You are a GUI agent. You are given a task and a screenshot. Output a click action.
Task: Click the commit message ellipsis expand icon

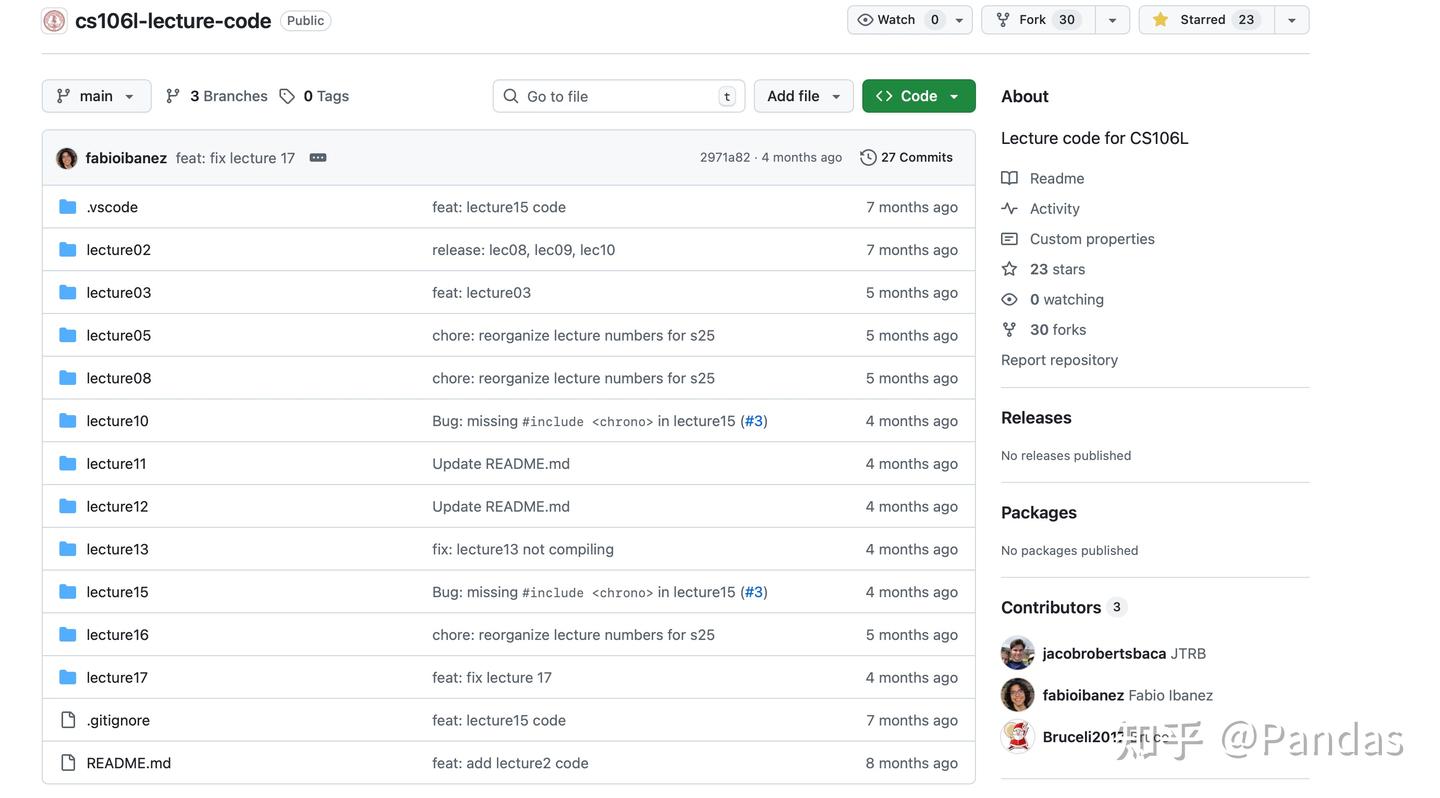318,157
